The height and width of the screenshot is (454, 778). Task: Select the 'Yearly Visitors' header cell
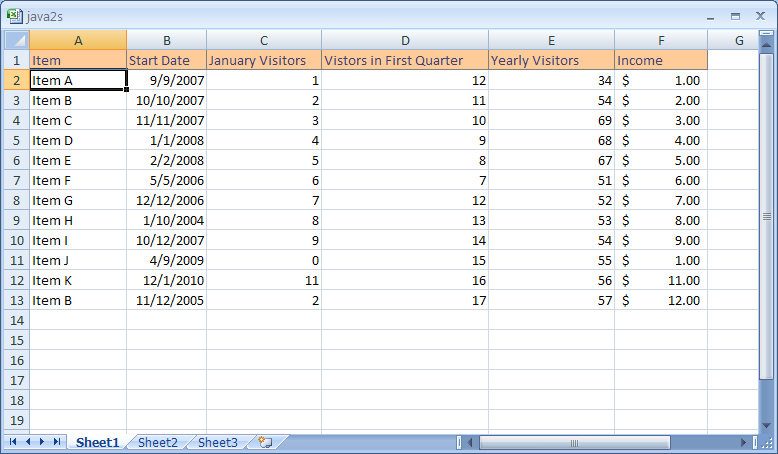(552, 60)
